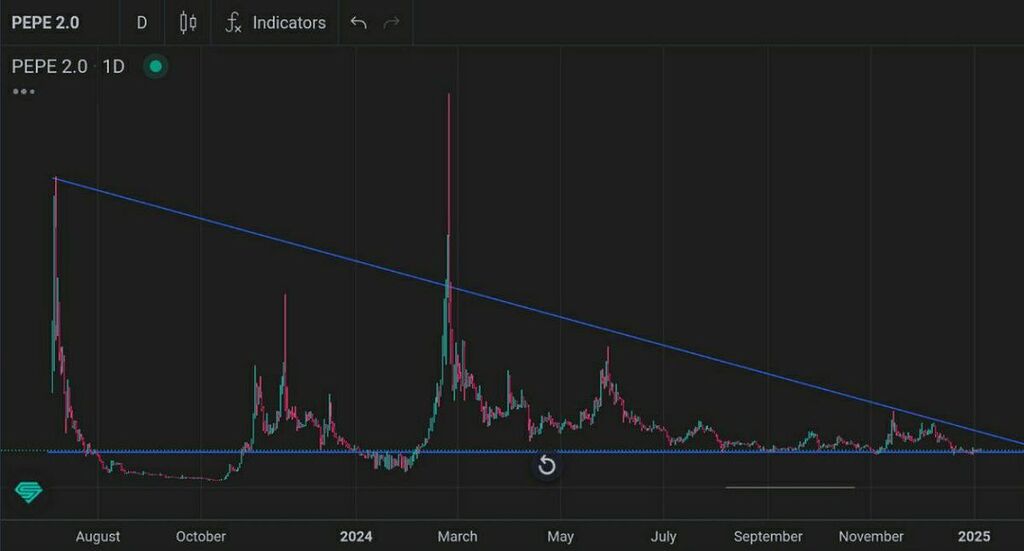The height and width of the screenshot is (551, 1024).
Task: Click the reset chart view button
Action: pos(547,465)
